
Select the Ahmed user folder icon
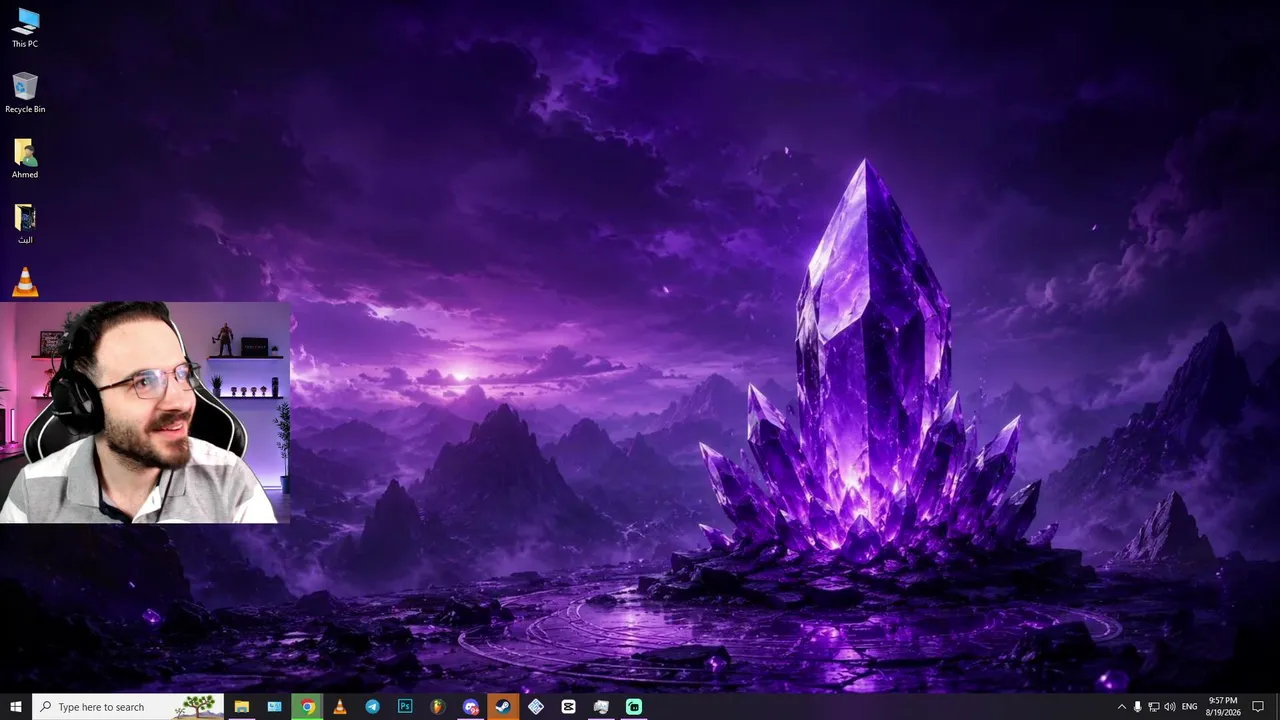(x=25, y=159)
